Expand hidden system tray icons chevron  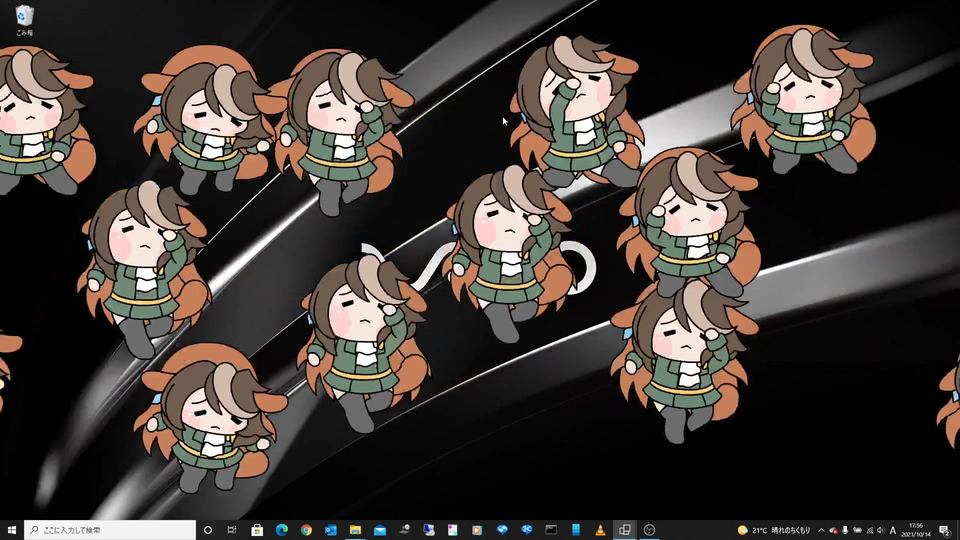point(821,530)
